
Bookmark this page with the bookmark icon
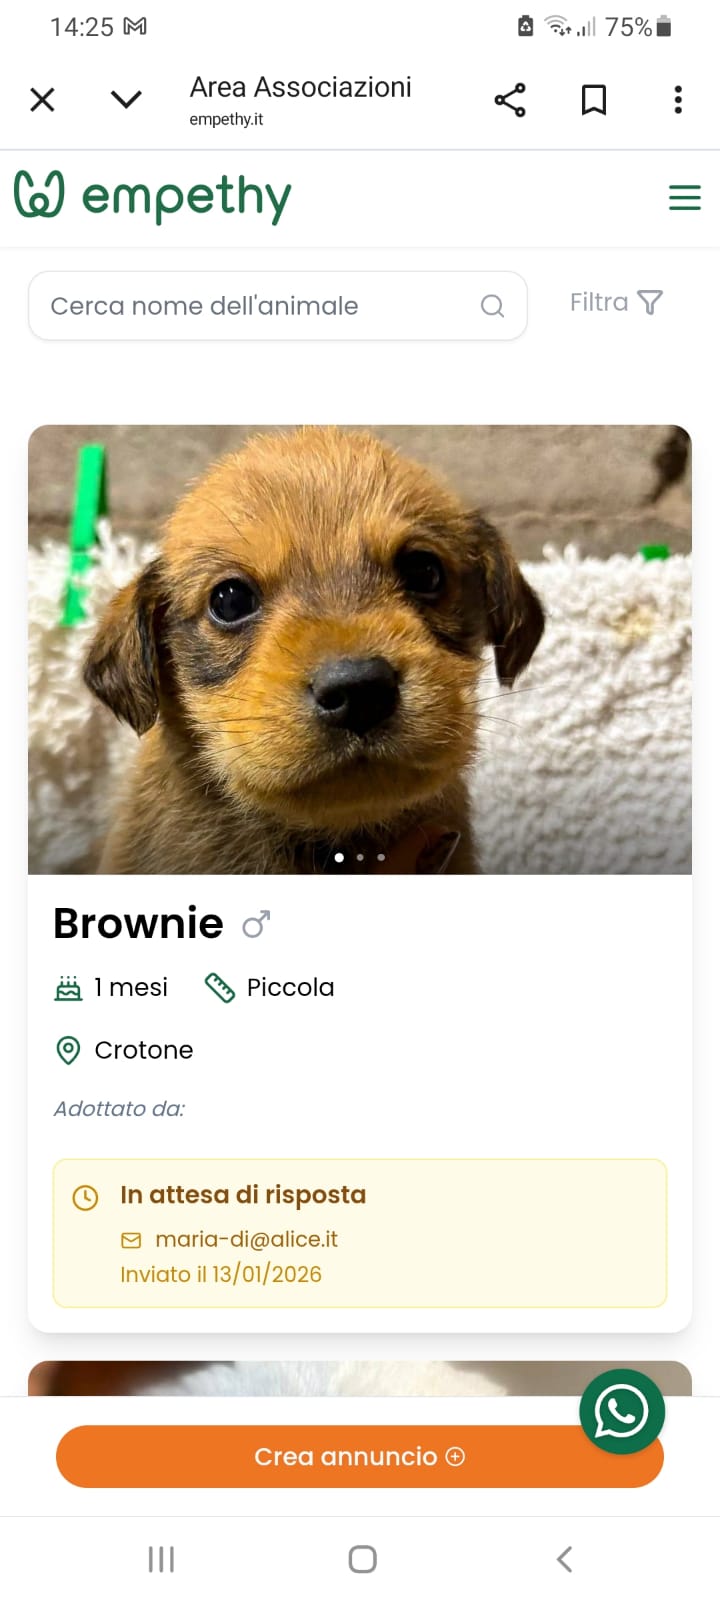(x=594, y=100)
